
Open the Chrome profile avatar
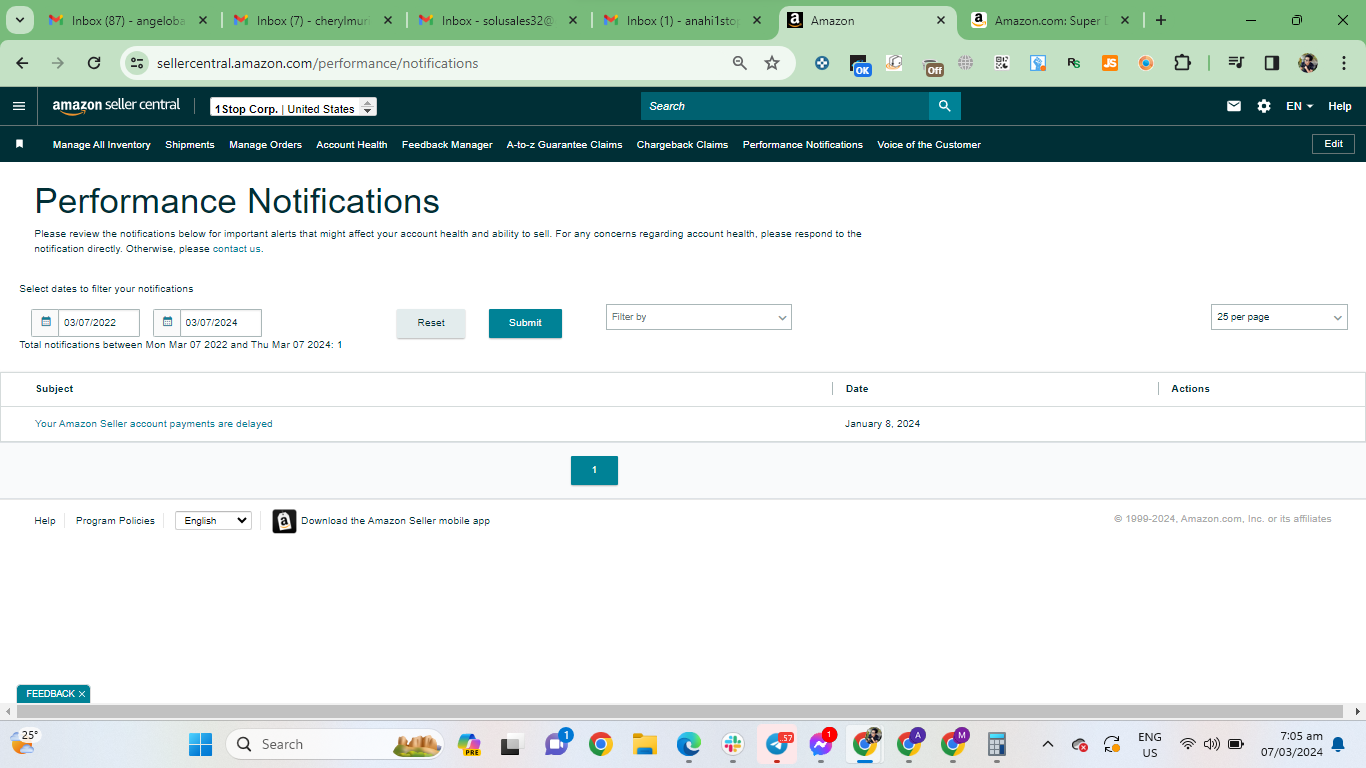(1308, 63)
